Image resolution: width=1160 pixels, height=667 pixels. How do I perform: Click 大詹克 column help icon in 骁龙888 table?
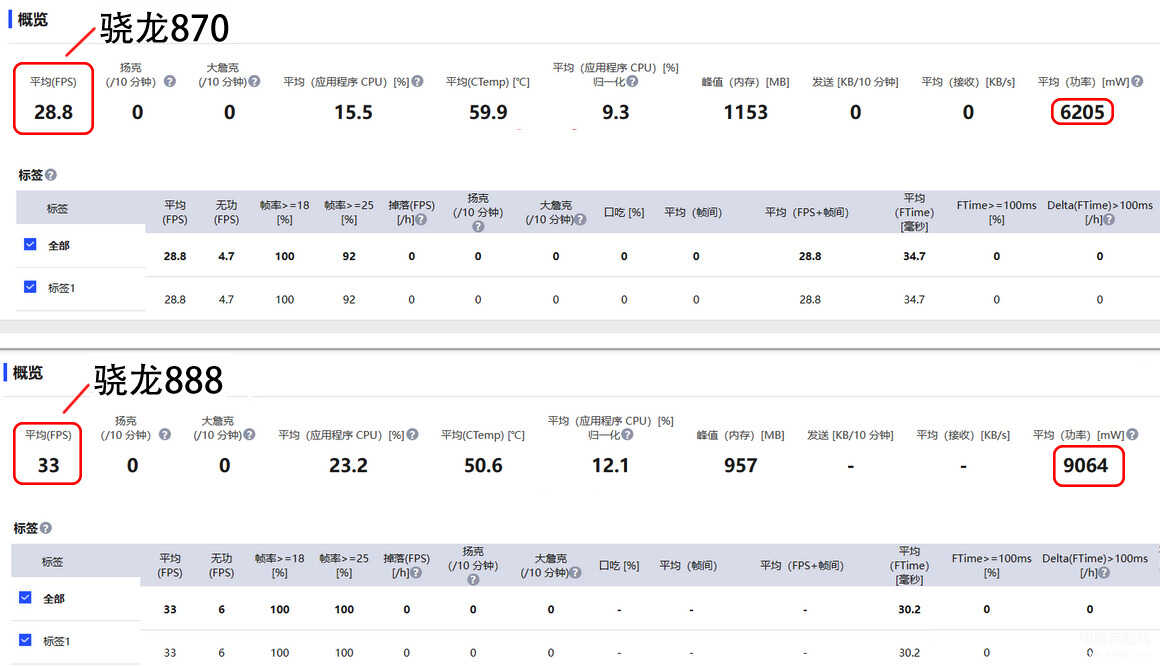click(576, 572)
